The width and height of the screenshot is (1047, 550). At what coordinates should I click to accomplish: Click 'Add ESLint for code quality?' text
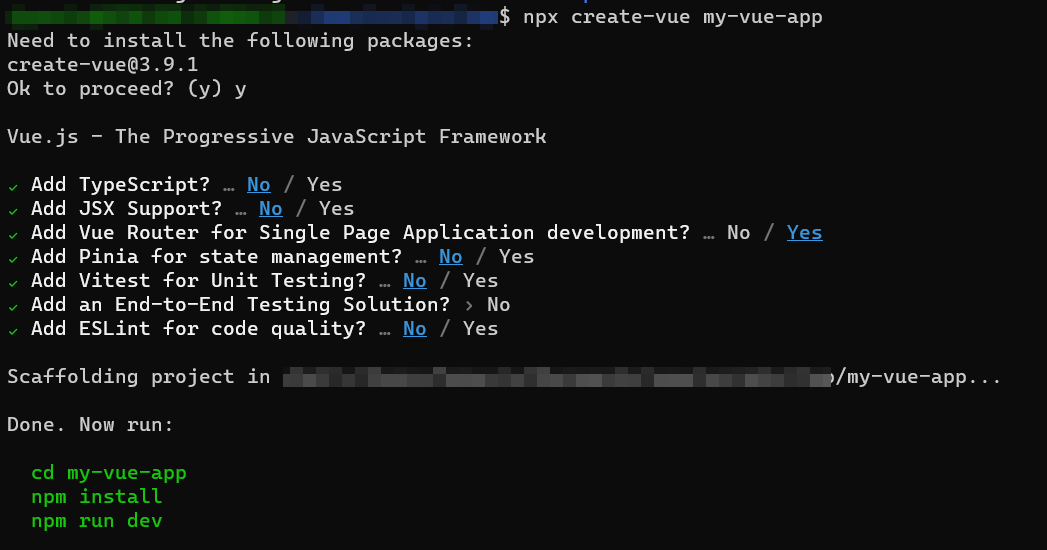pyautogui.click(x=198, y=329)
